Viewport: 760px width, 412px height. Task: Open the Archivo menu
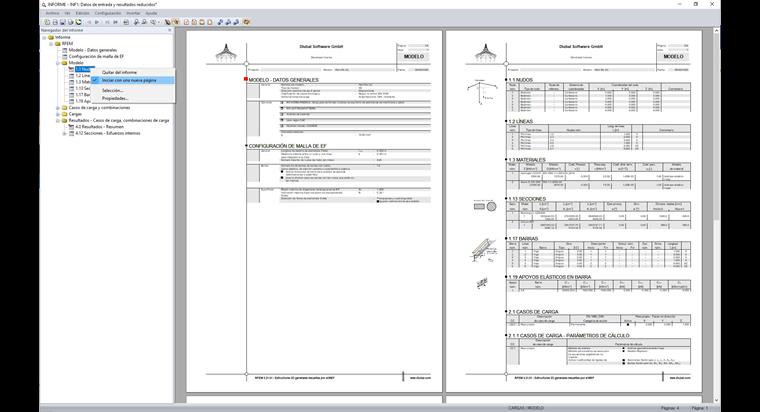tap(52, 13)
